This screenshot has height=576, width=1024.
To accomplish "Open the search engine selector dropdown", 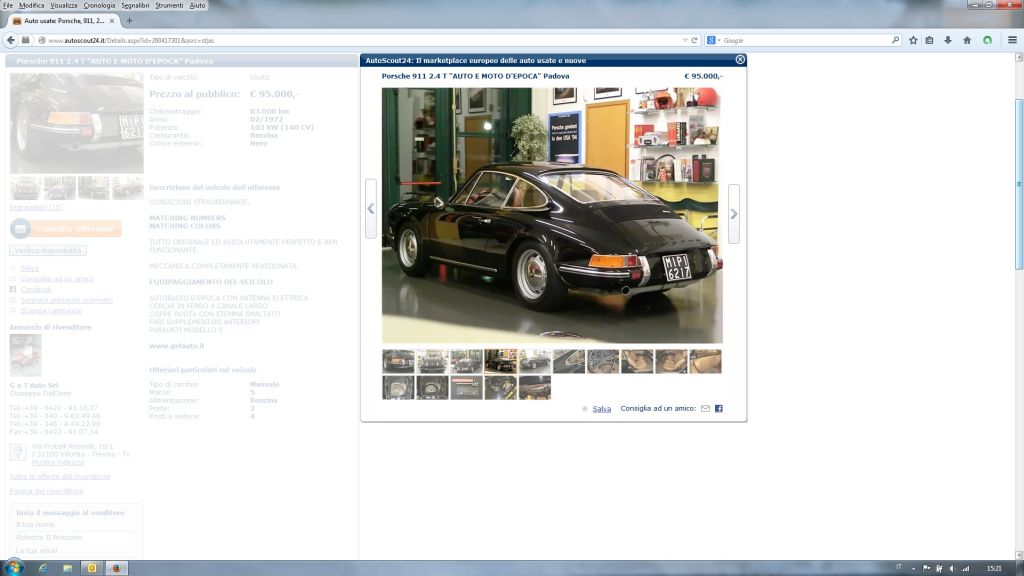I will point(714,40).
